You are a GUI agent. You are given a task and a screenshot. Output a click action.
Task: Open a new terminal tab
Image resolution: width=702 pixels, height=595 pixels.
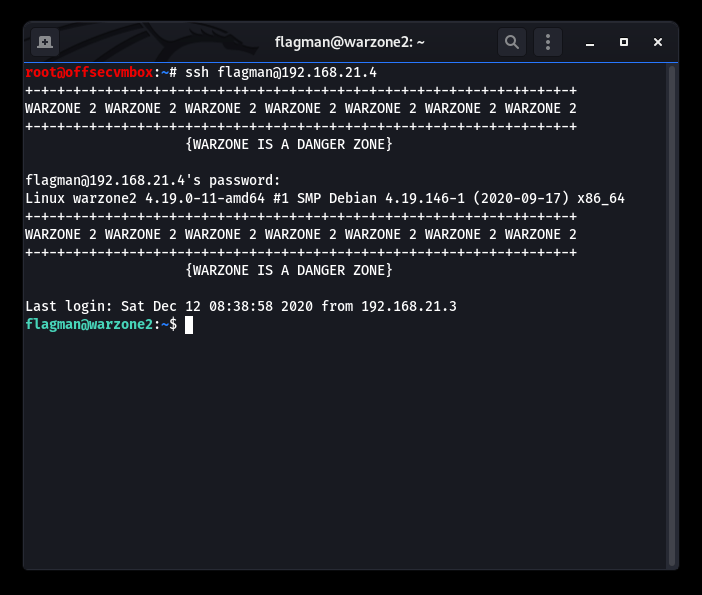(45, 42)
